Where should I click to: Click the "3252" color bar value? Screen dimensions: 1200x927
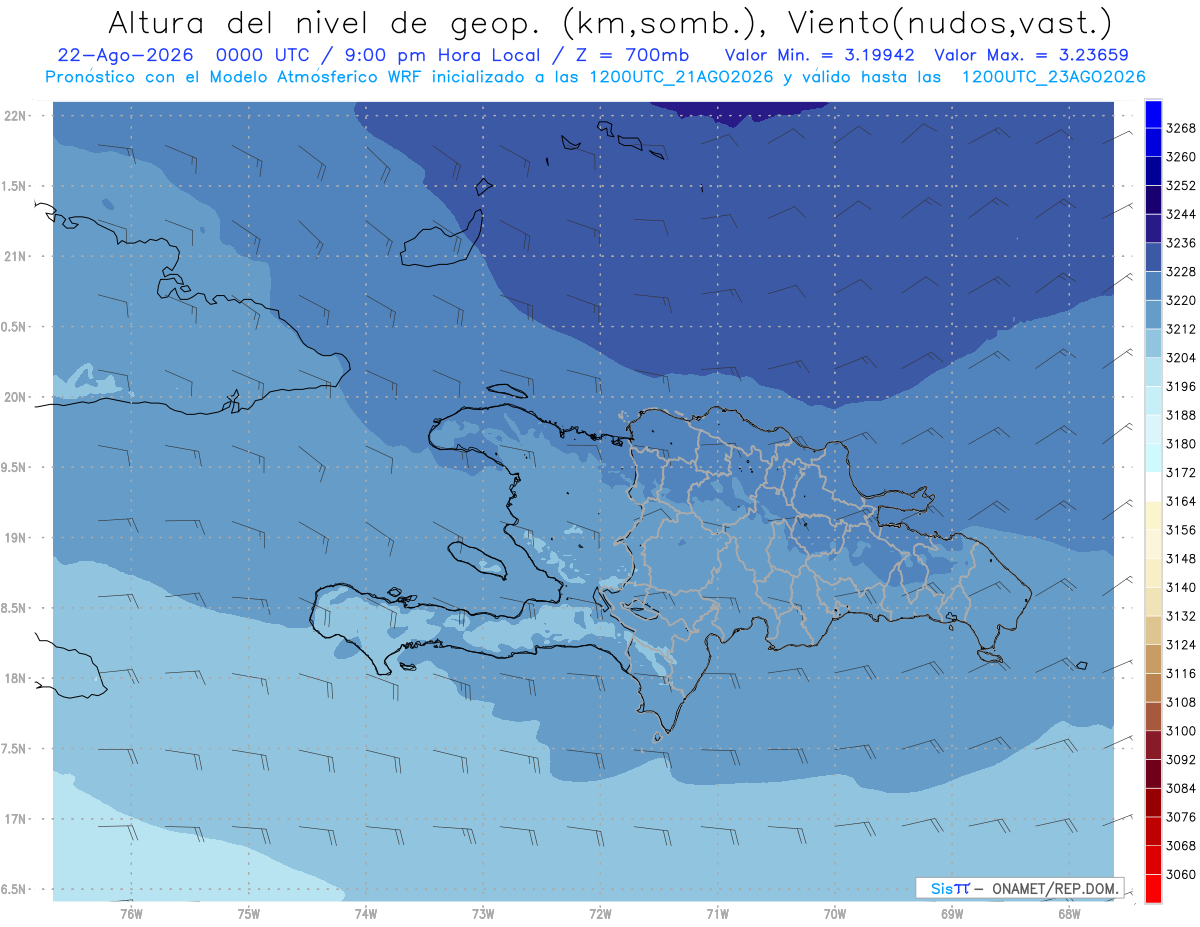pyautogui.click(x=1182, y=185)
